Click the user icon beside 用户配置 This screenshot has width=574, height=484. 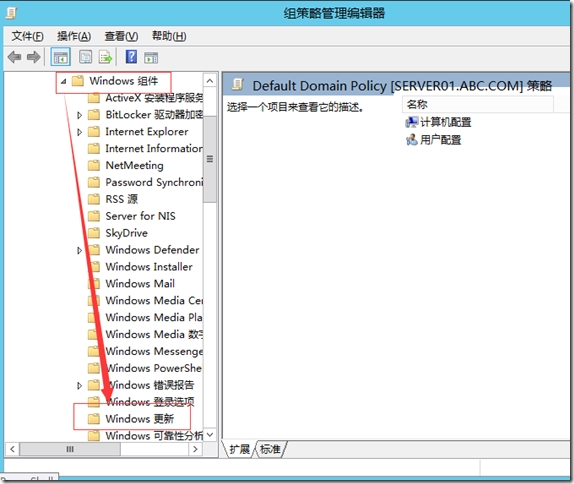(x=411, y=139)
